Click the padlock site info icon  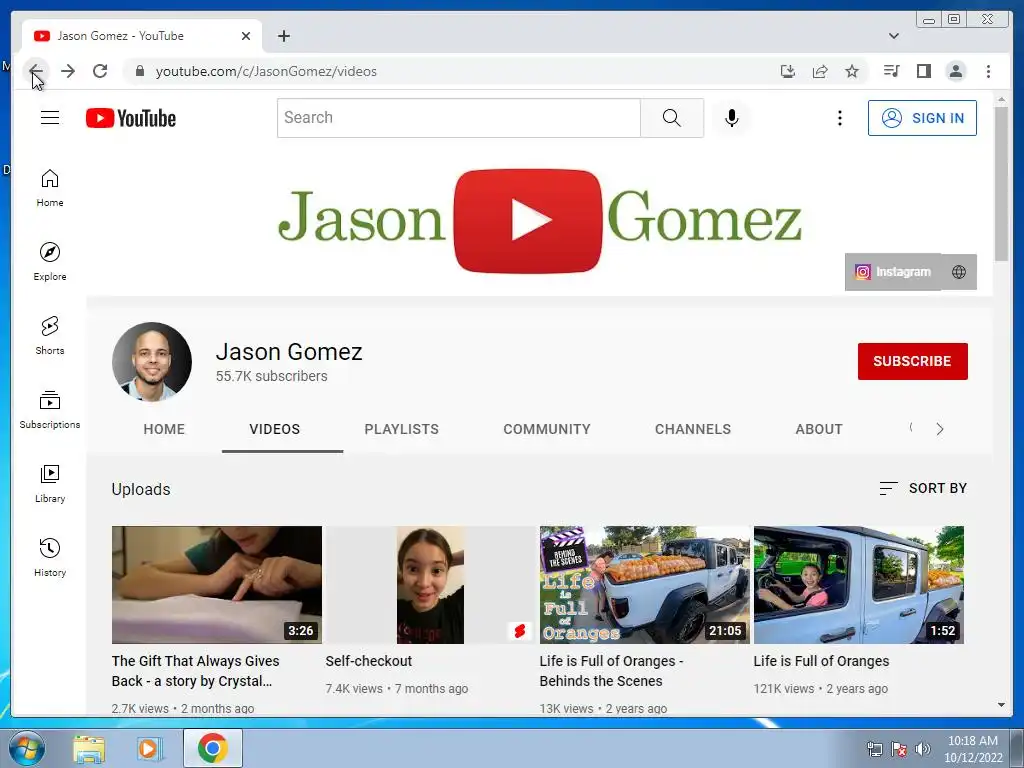click(139, 71)
